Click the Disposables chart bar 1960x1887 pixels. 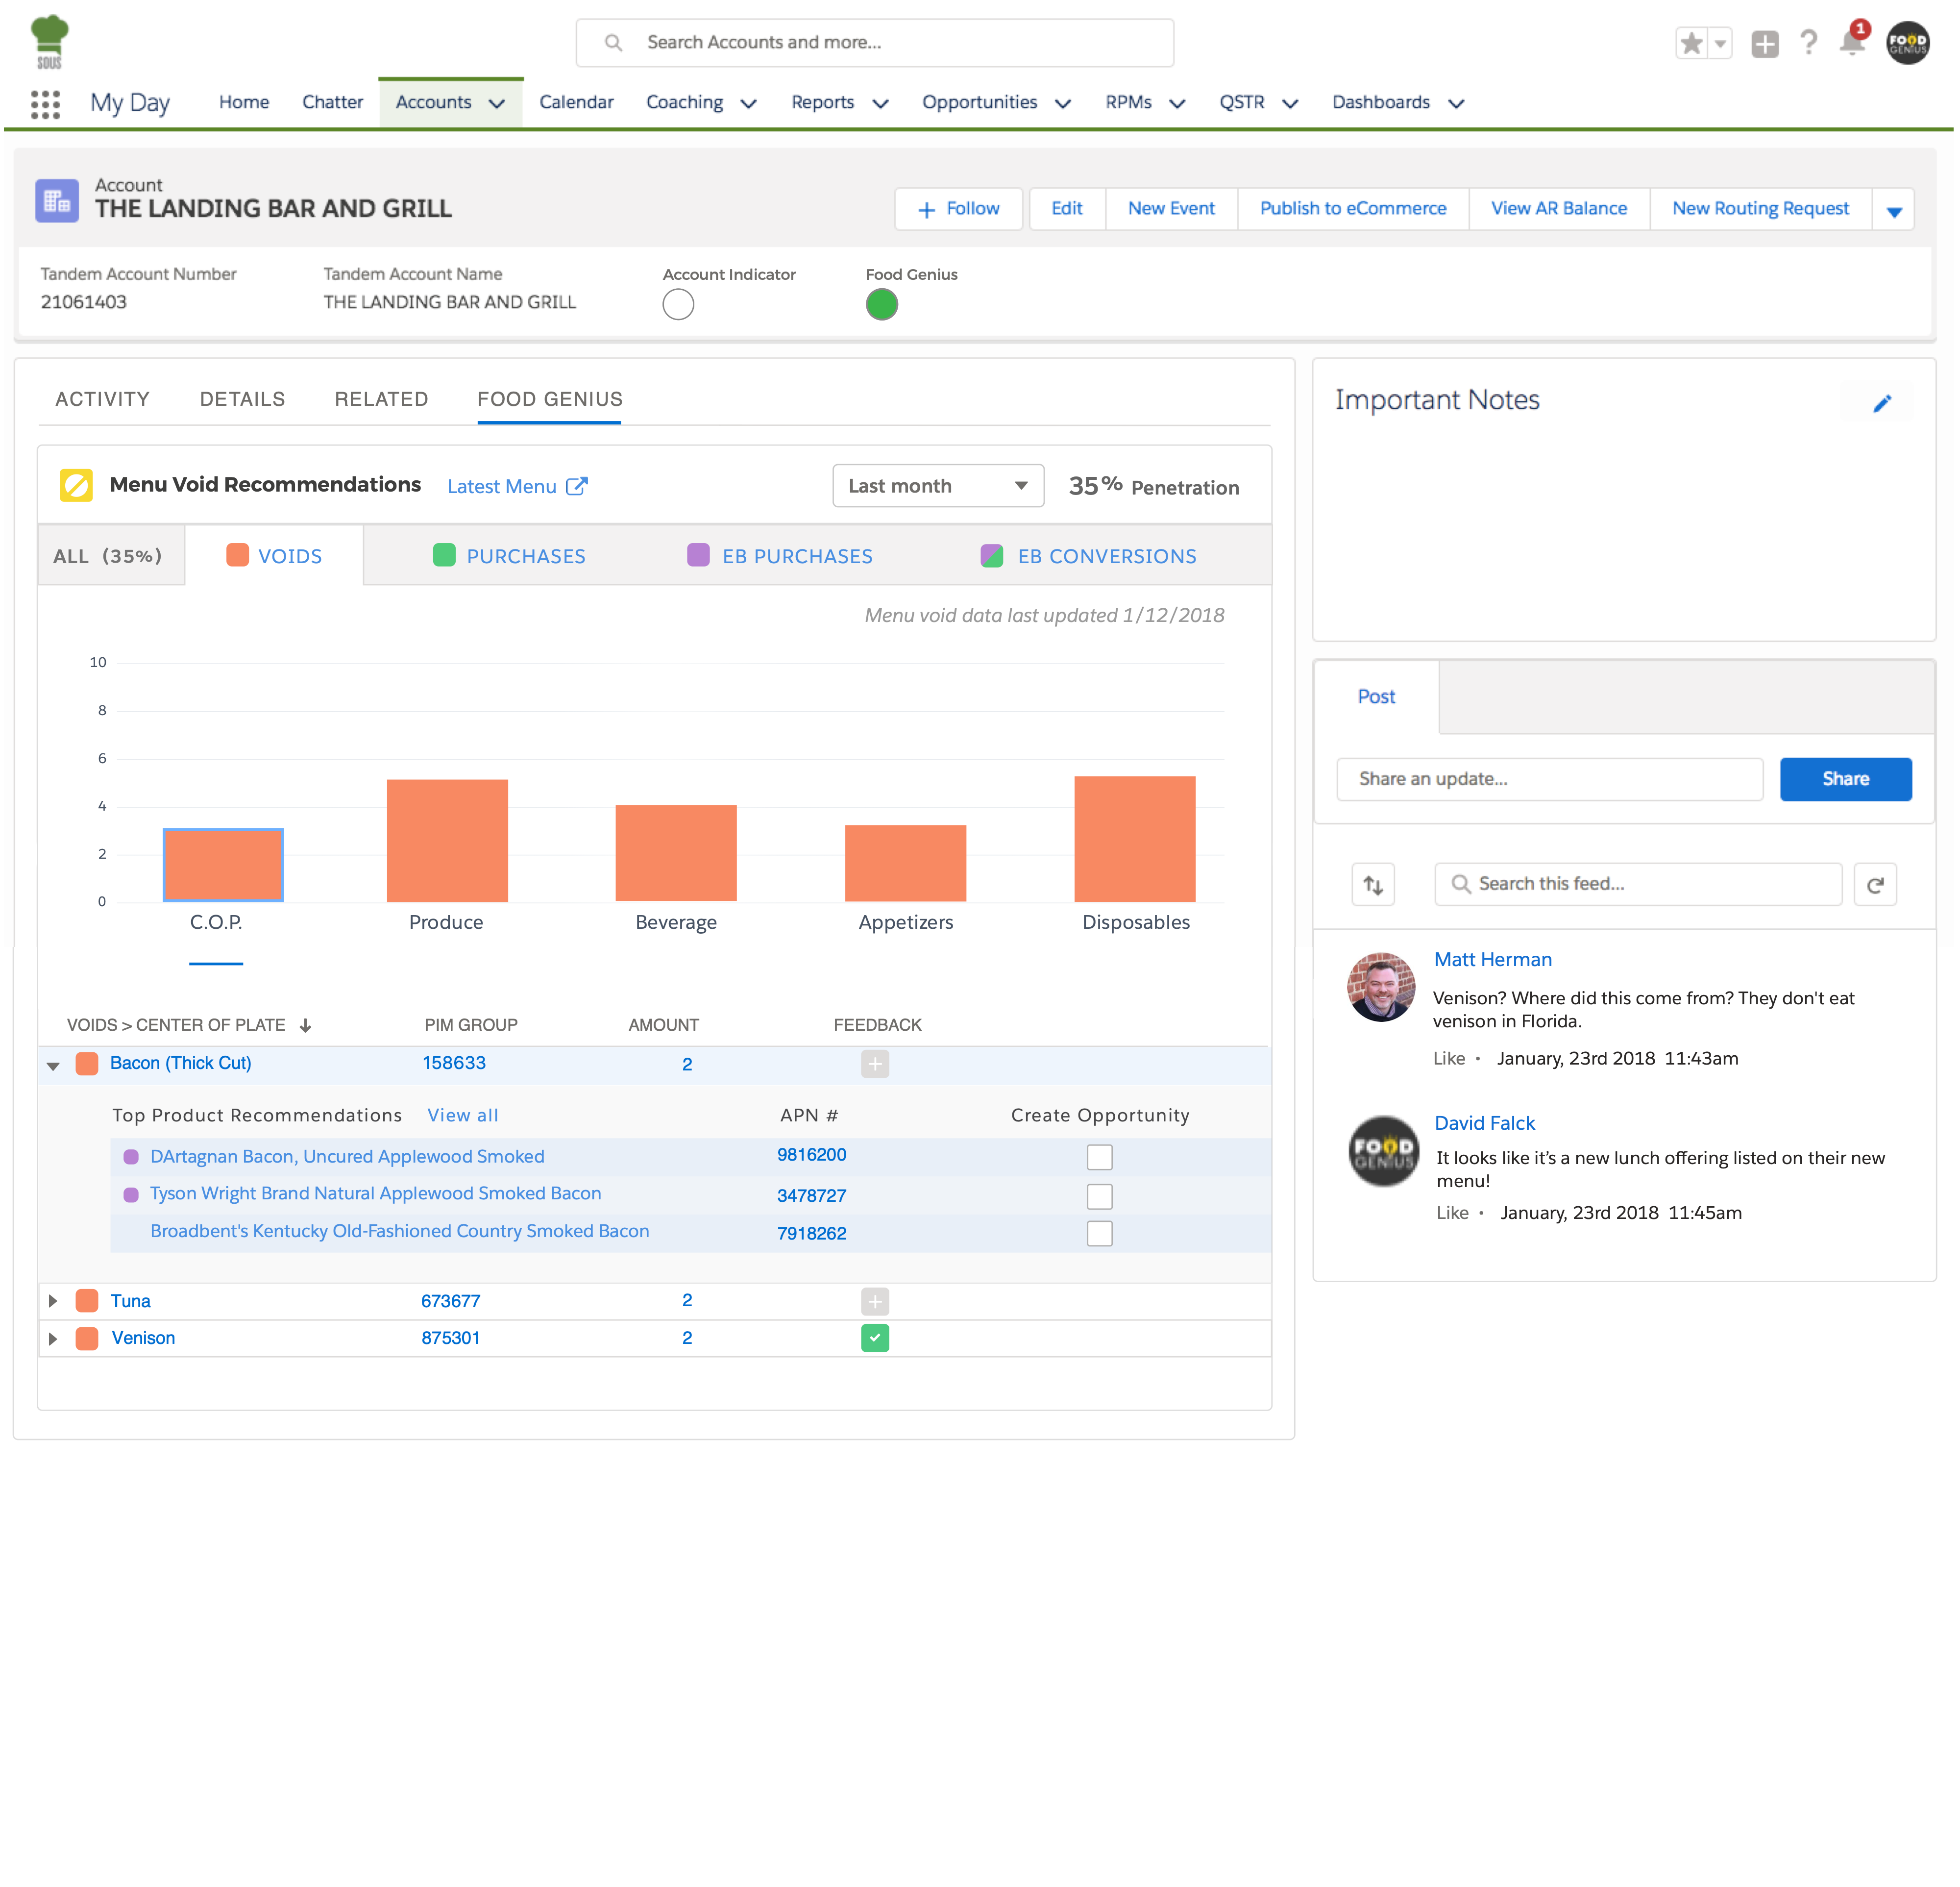click(x=1135, y=839)
